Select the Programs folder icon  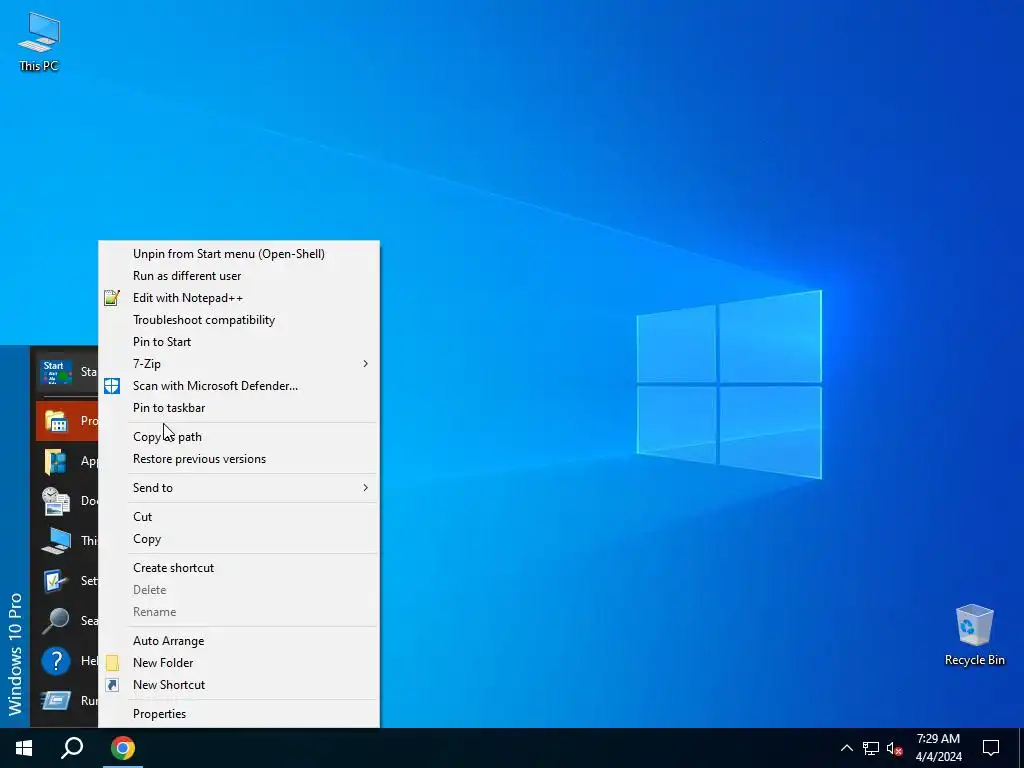(57, 421)
